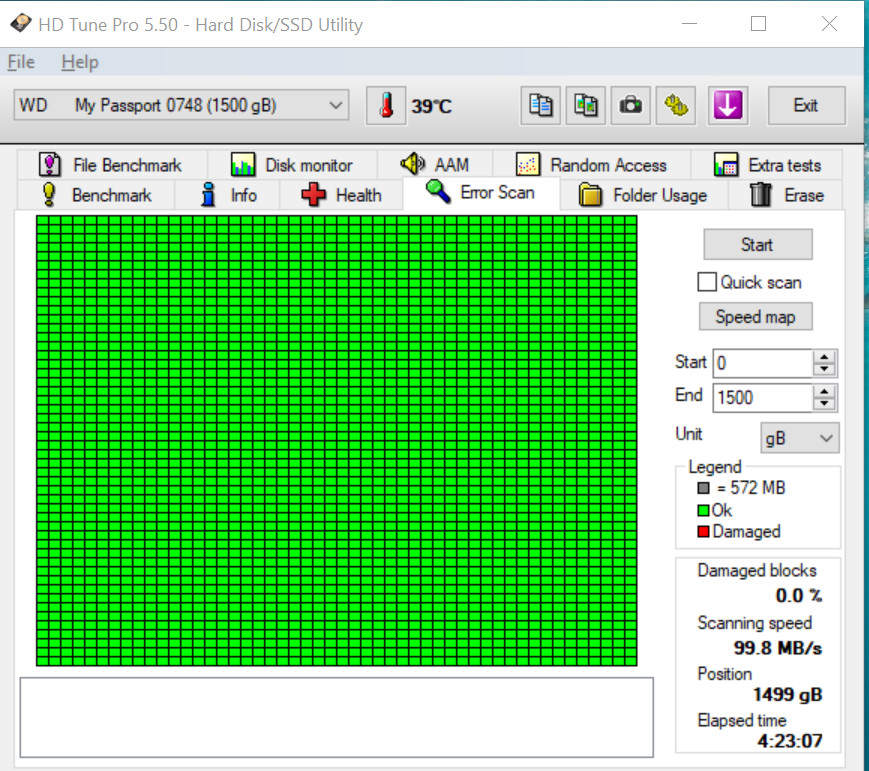Expand the WD My Passport drive dropdown

pos(336,105)
